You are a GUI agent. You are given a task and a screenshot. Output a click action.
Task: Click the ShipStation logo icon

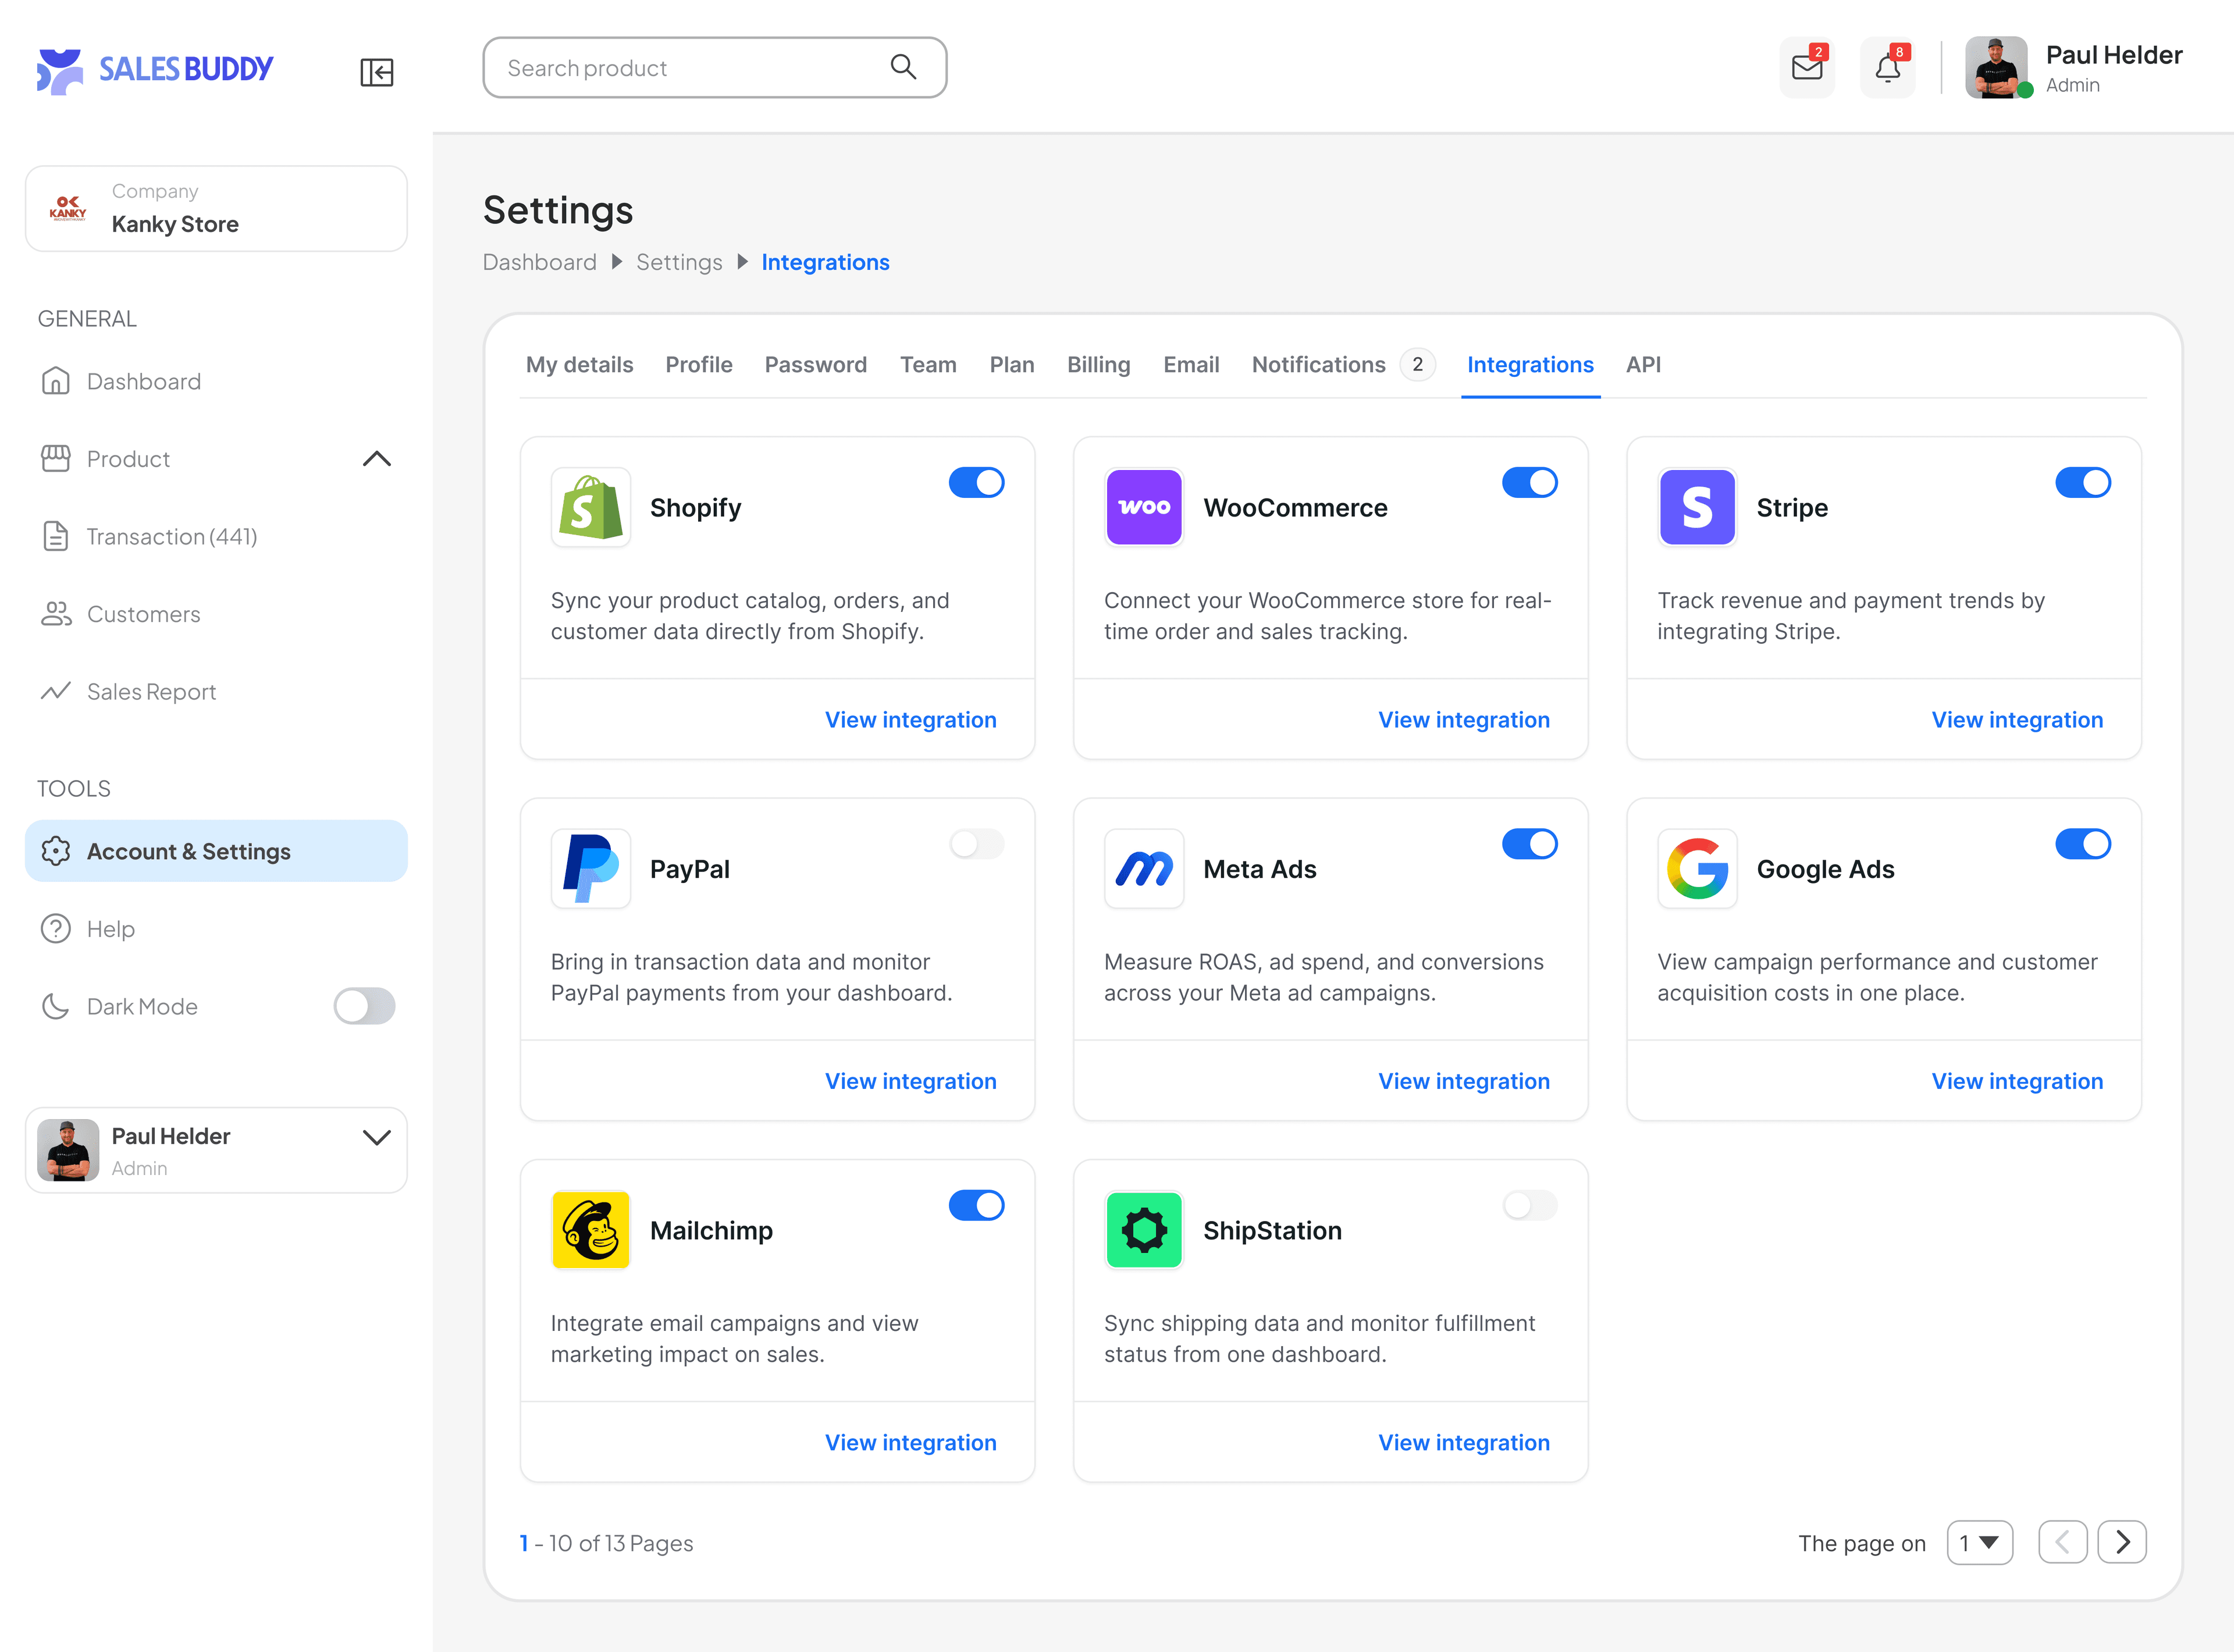[x=1144, y=1230]
